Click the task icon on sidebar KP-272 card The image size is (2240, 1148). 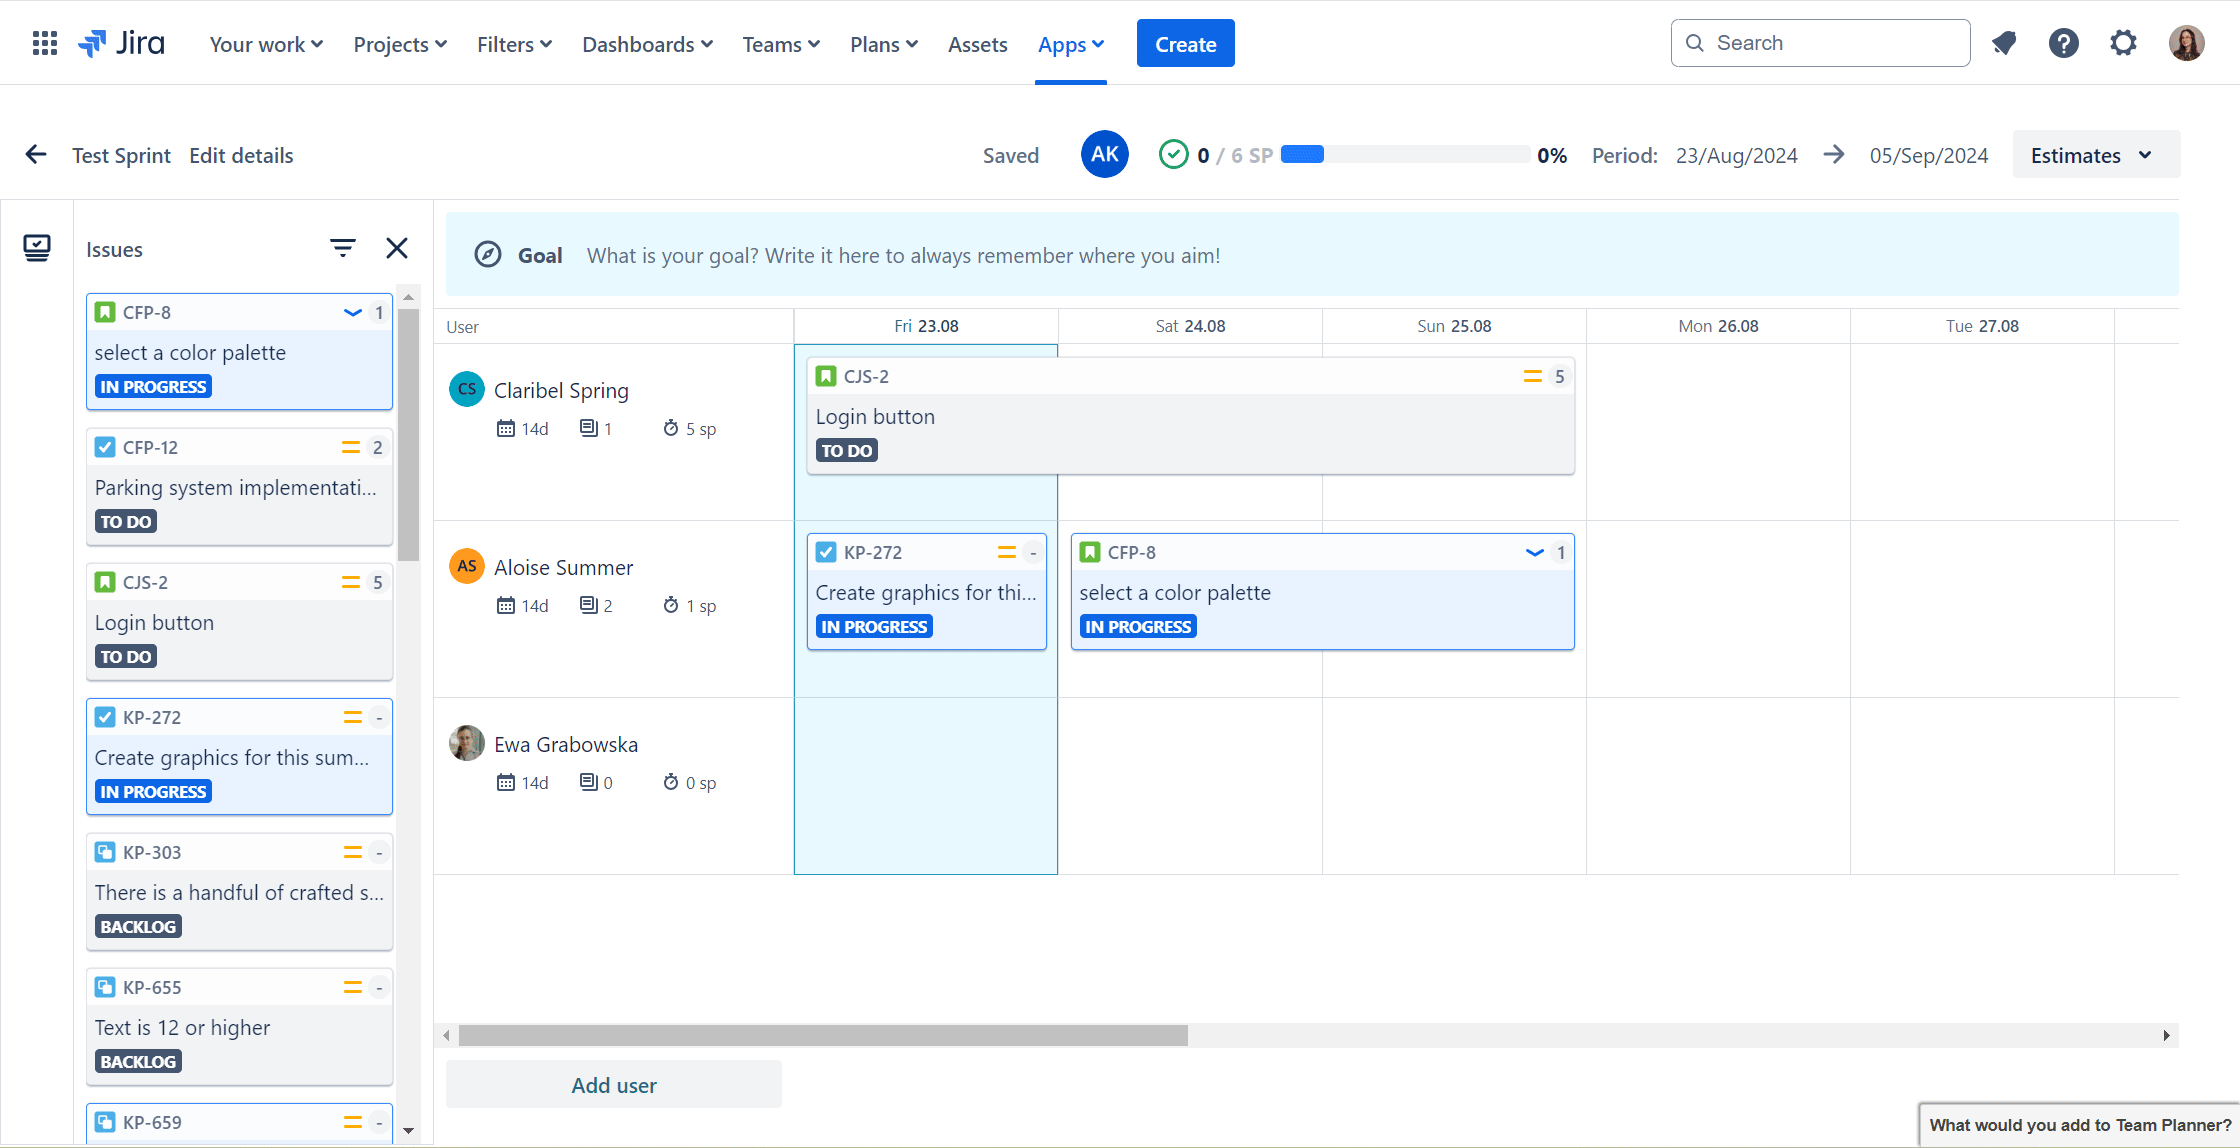[105, 717]
